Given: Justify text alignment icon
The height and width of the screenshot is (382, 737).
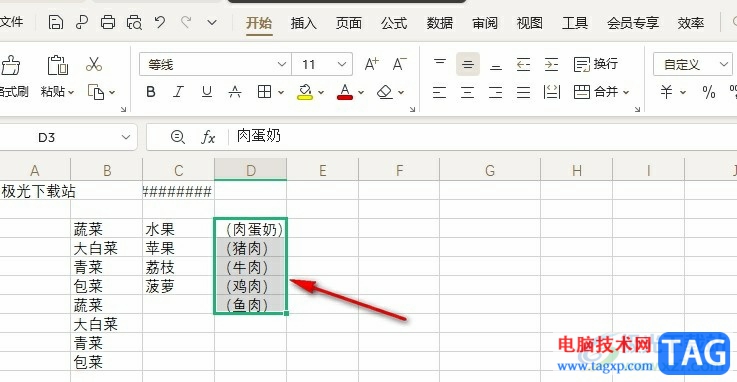Looking at the screenshot, I should 523,92.
